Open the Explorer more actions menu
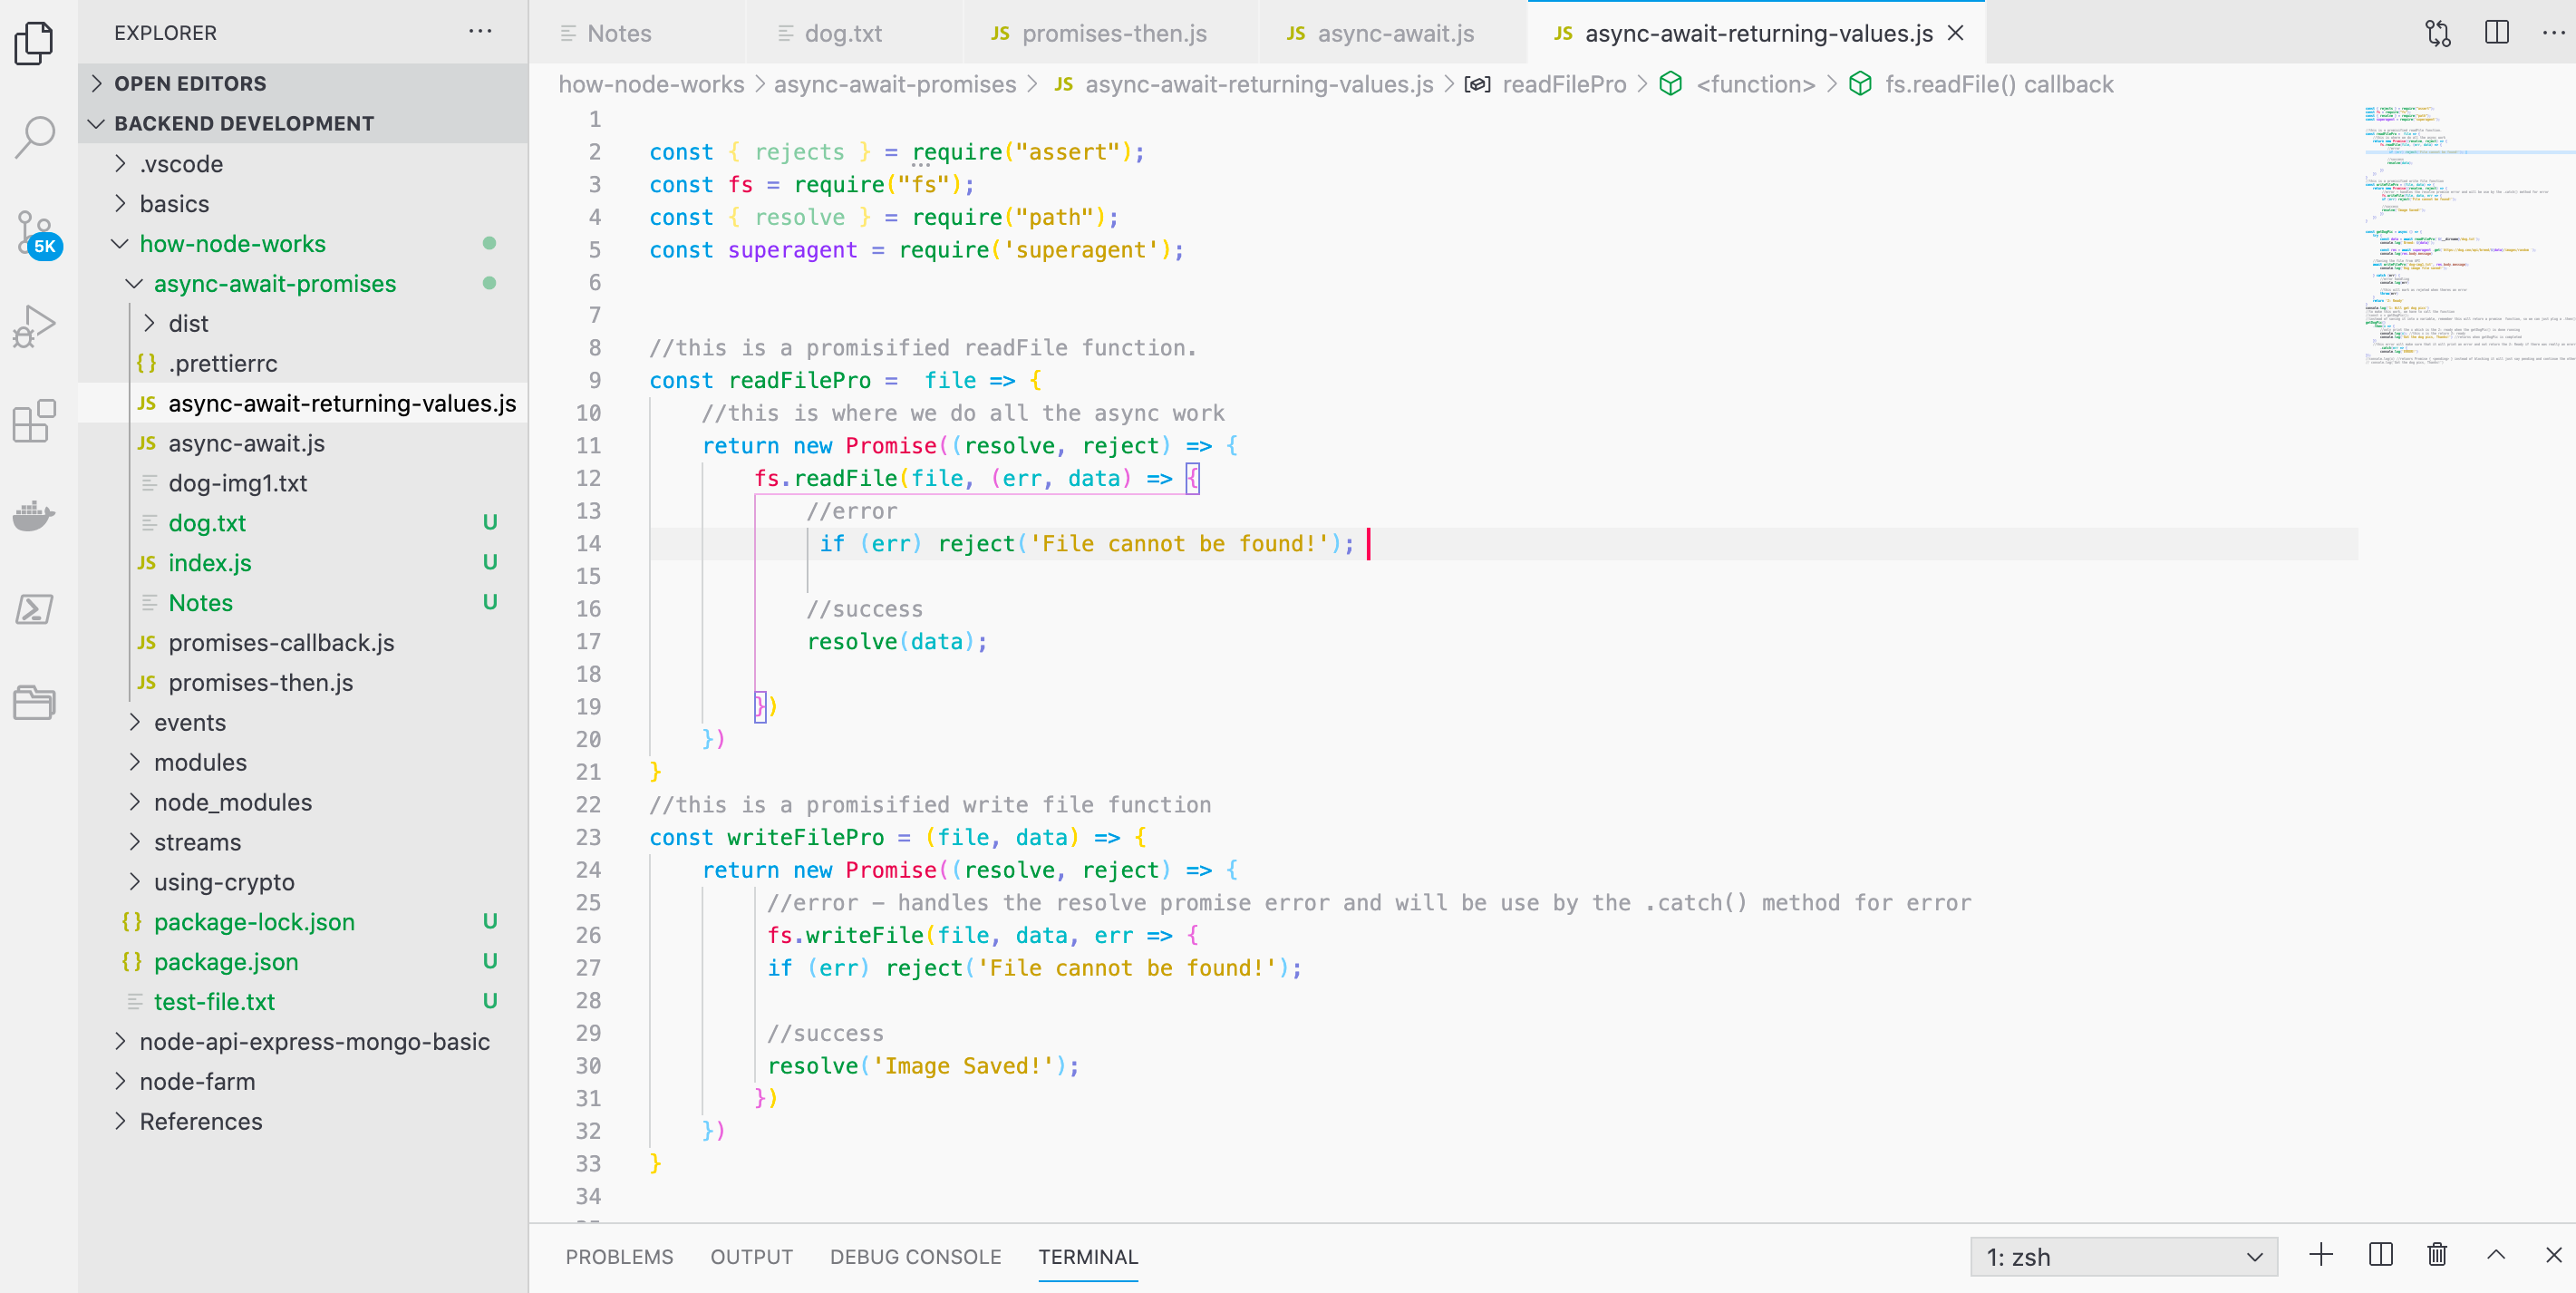Screen dimensions: 2576x1293 click(480, 32)
